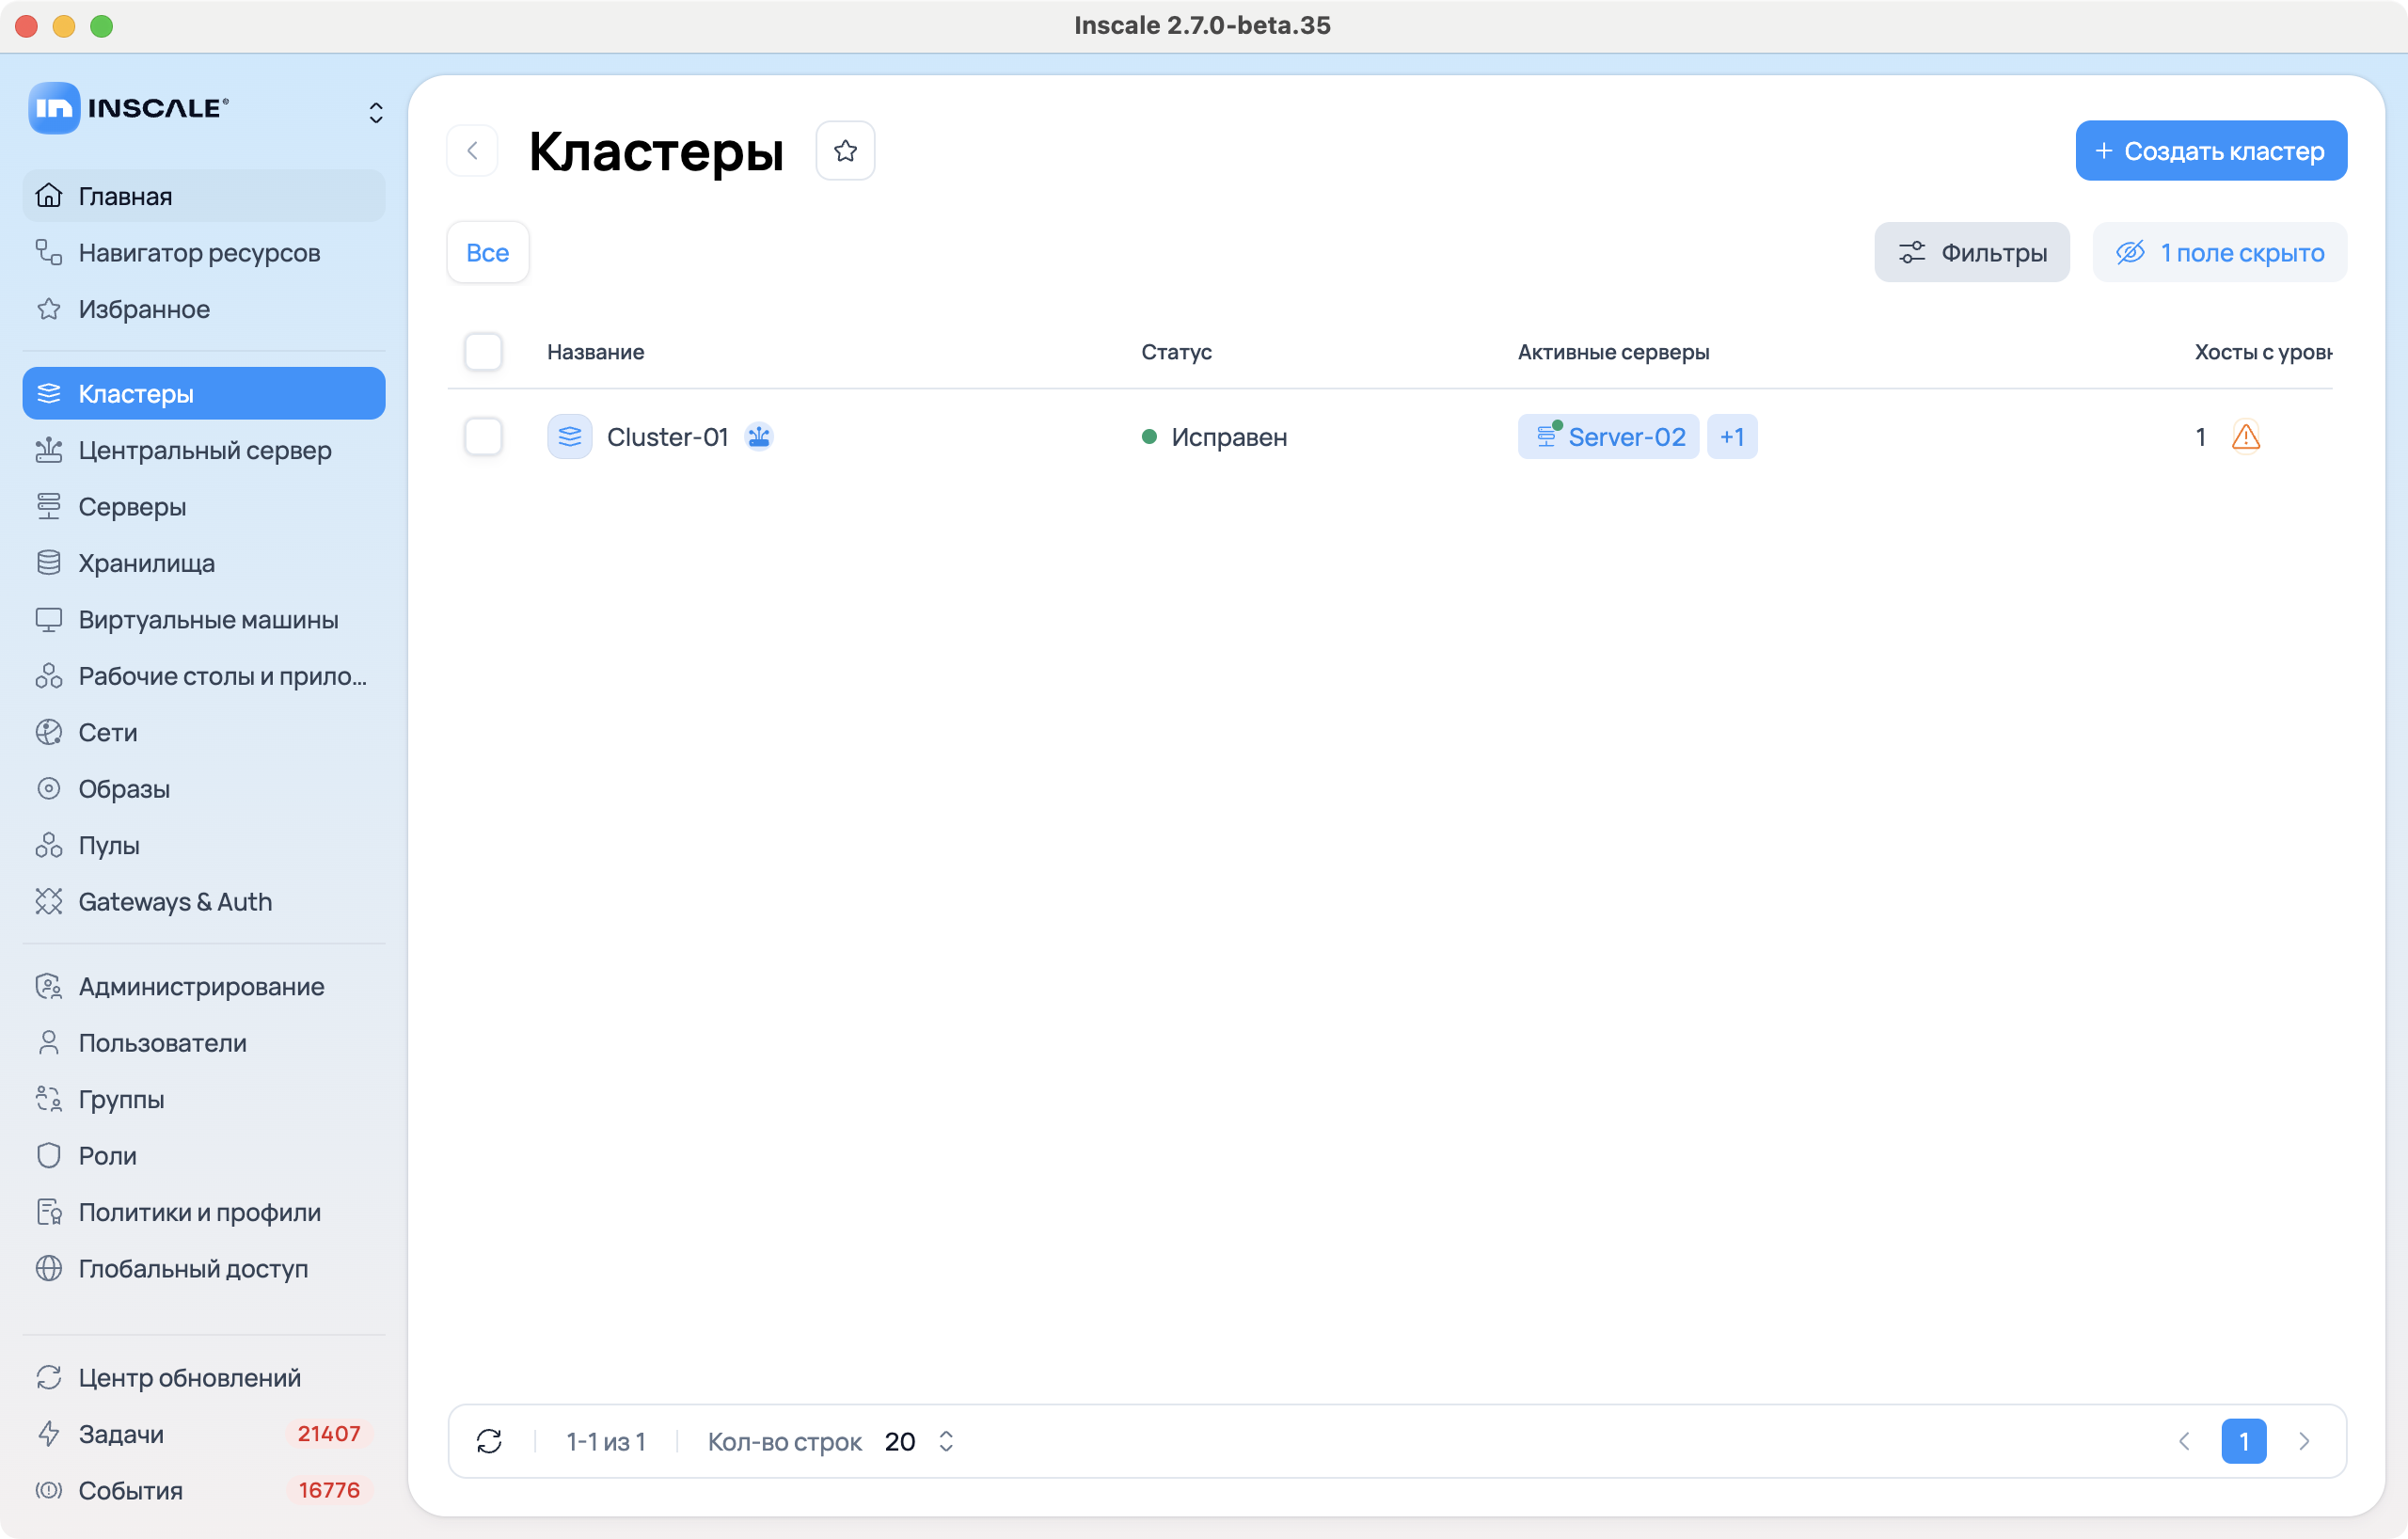Show hidden field via '1 поле скрыто'
Image resolution: width=2408 pixels, height=1539 pixels.
2219,253
